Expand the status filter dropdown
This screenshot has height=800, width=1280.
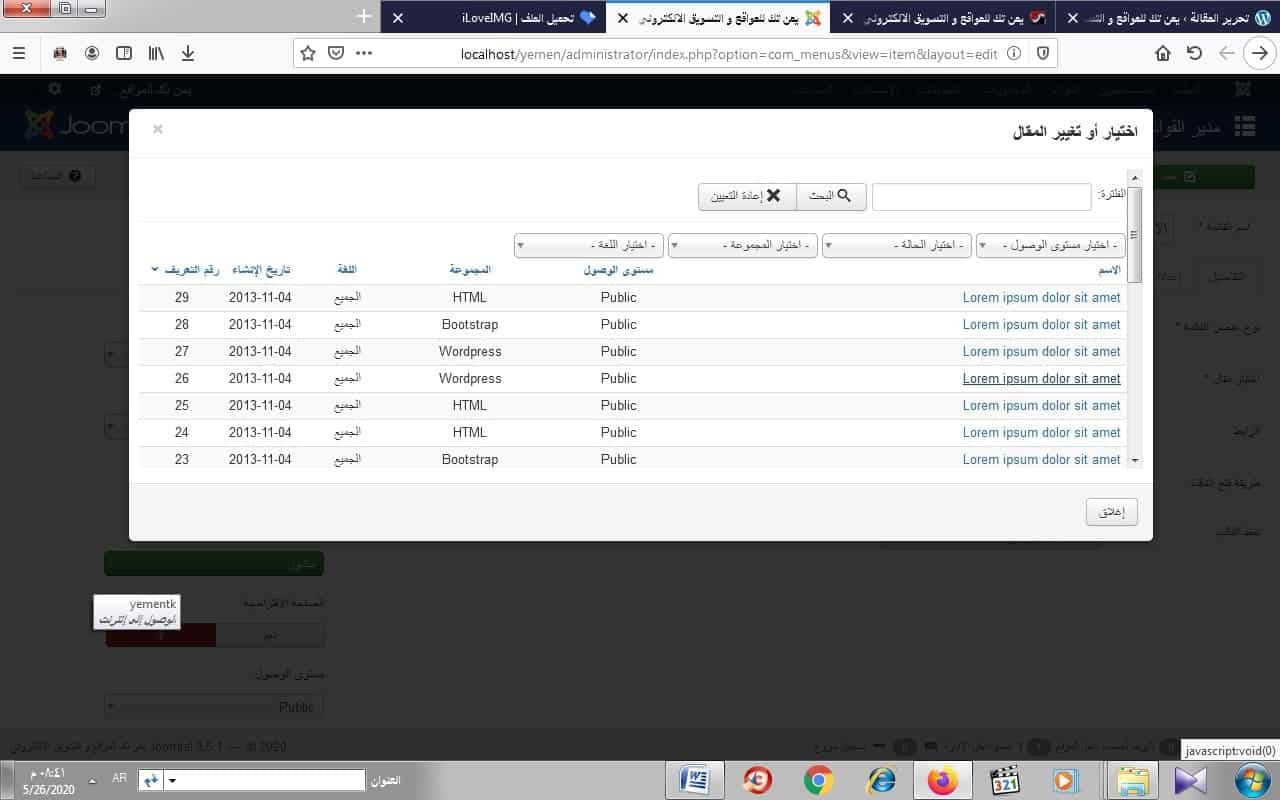coord(897,245)
